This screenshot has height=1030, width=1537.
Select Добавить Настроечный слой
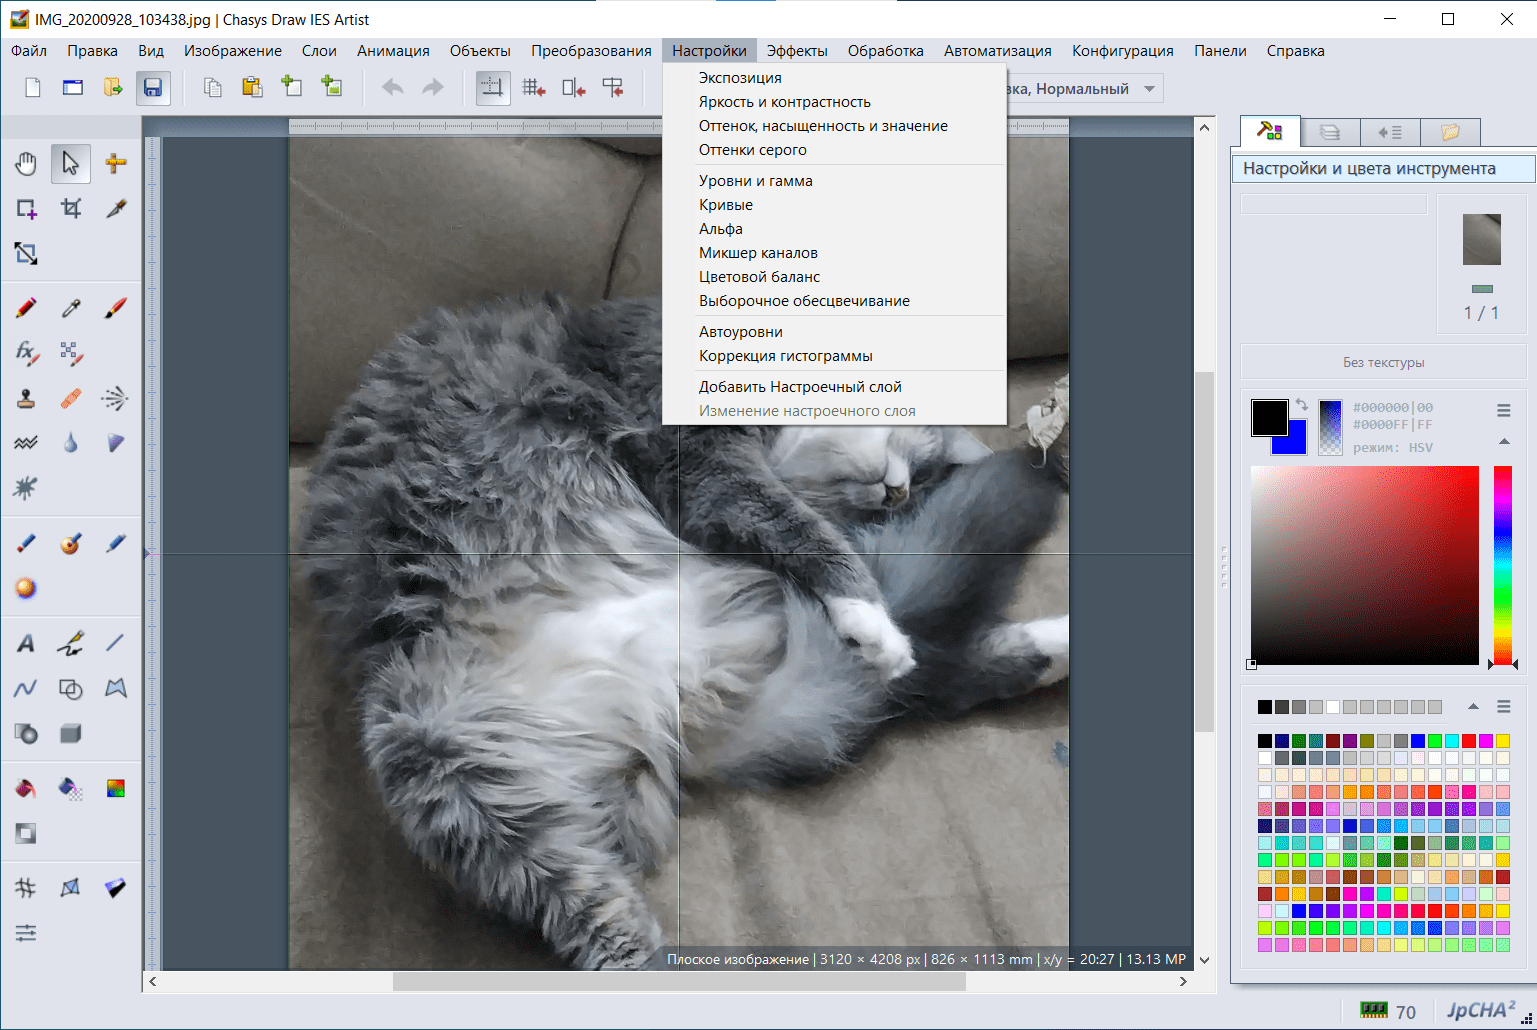pyautogui.click(x=801, y=387)
